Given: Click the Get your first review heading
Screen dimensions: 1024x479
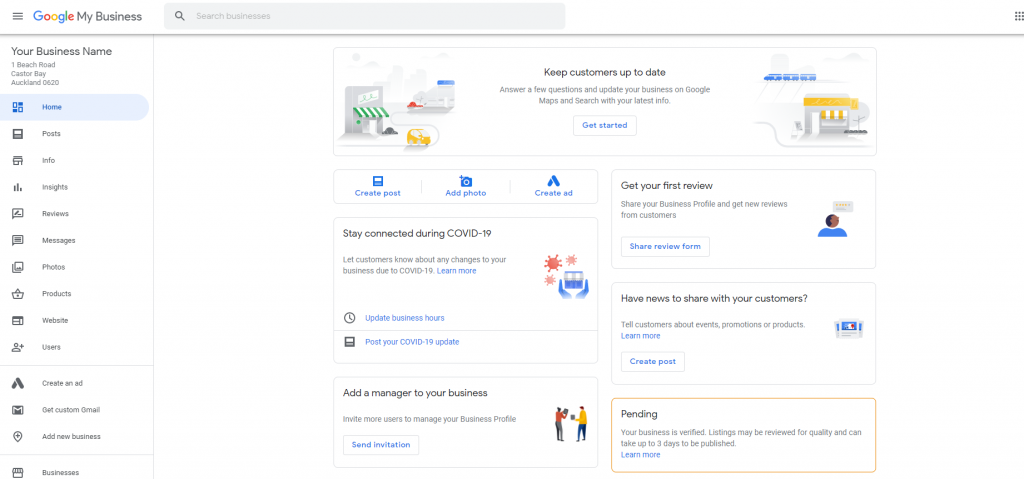Looking at the screenshot, I should [667, 186].
